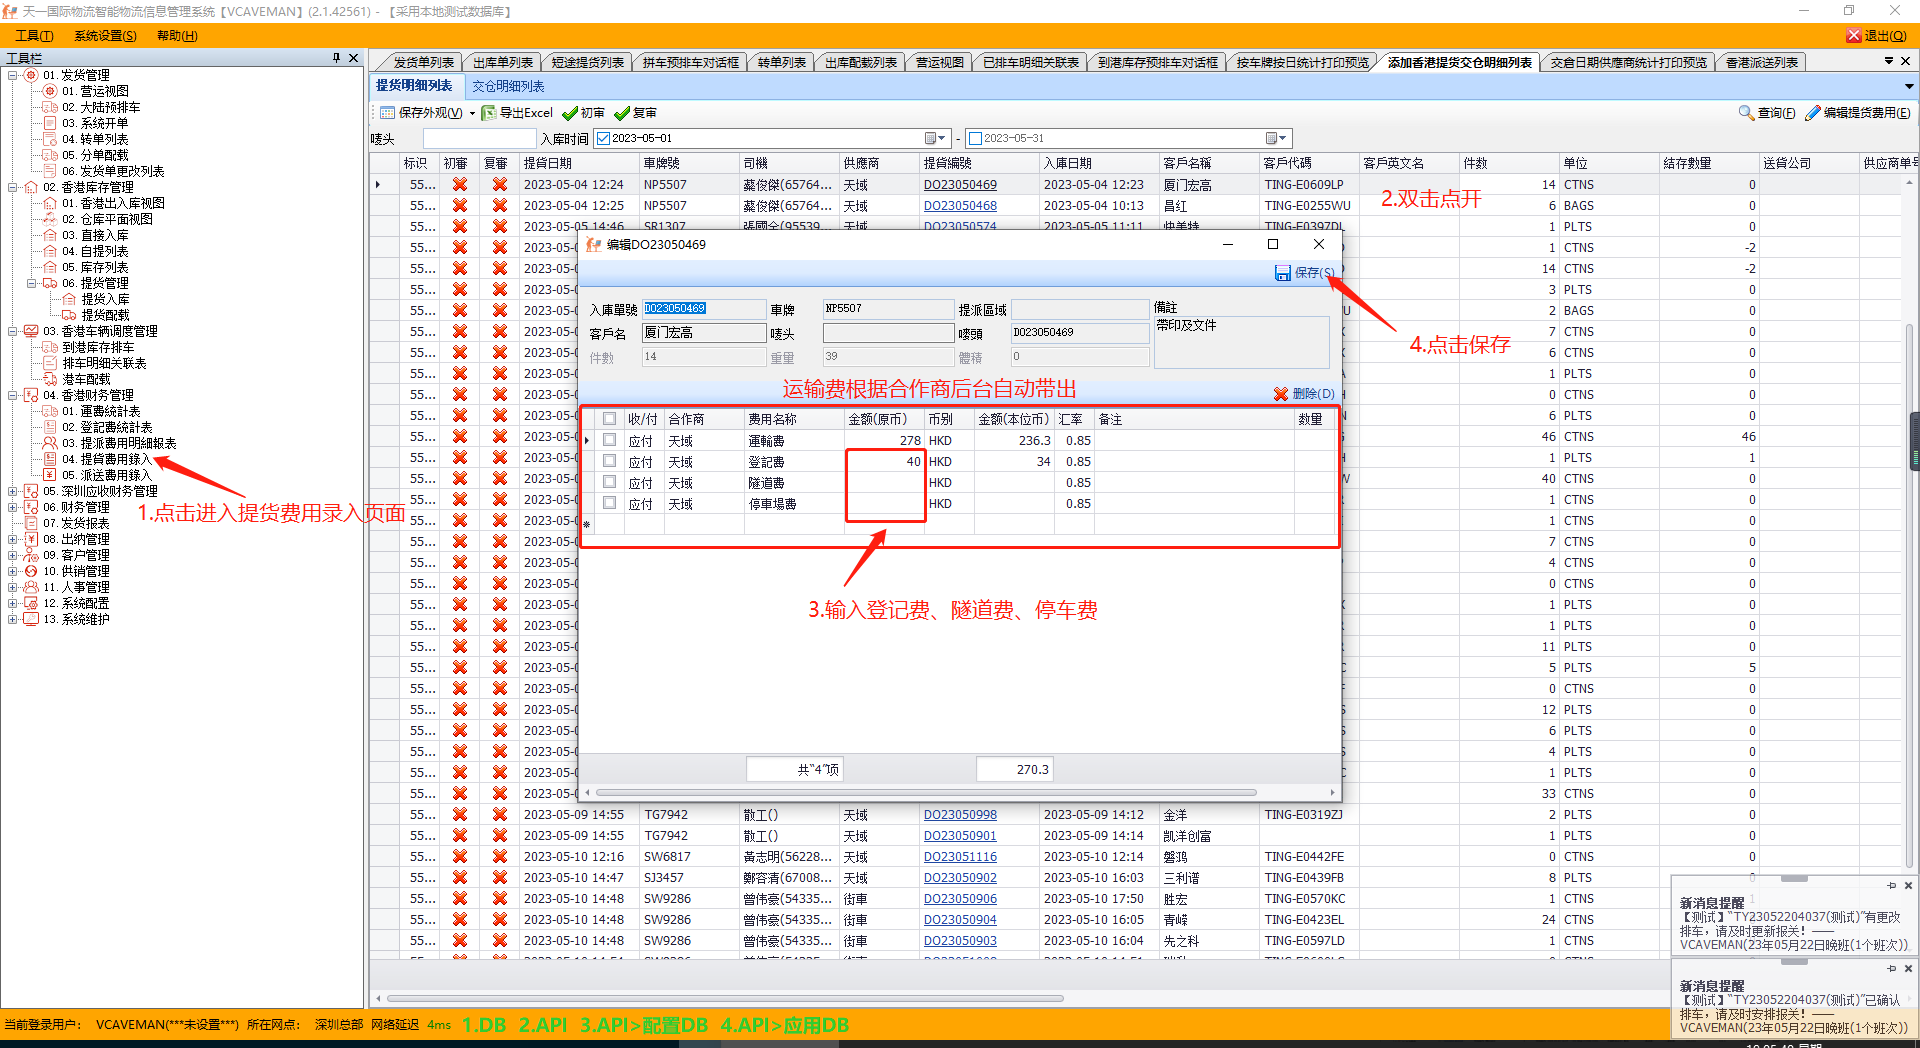Click the 编辑提货费用 pencil icon
Viewport: 1920px width, 1048px height.
[x=1812, y=113]
